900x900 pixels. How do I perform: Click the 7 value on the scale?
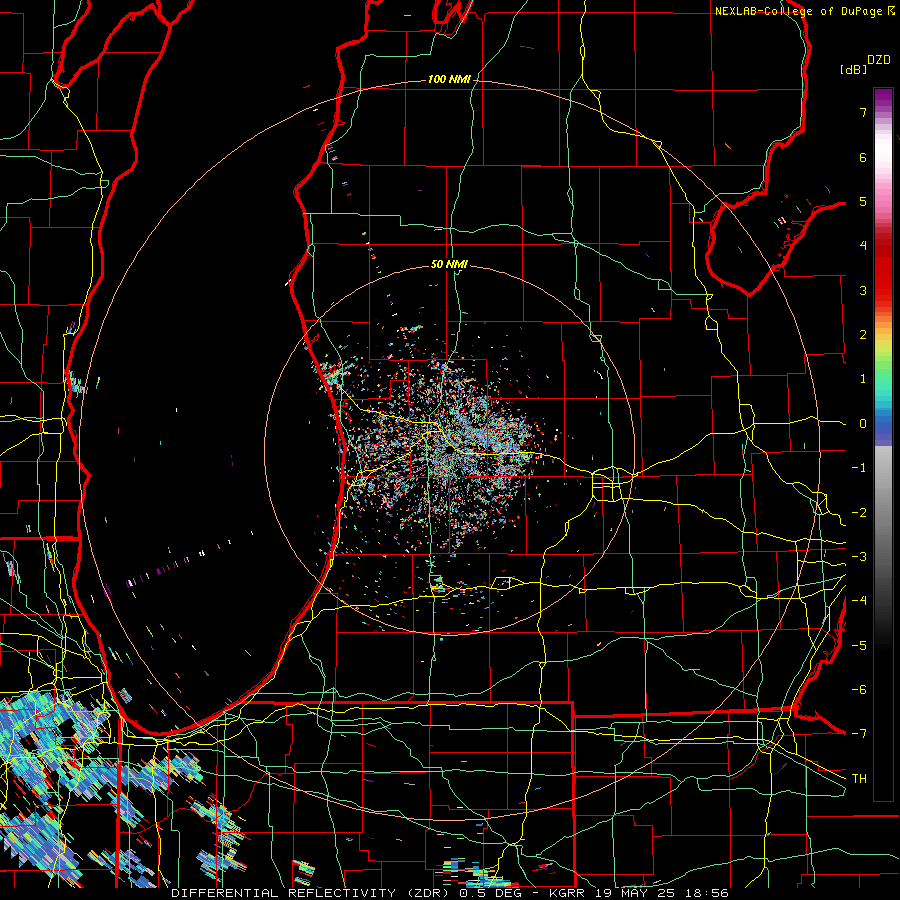863,112
